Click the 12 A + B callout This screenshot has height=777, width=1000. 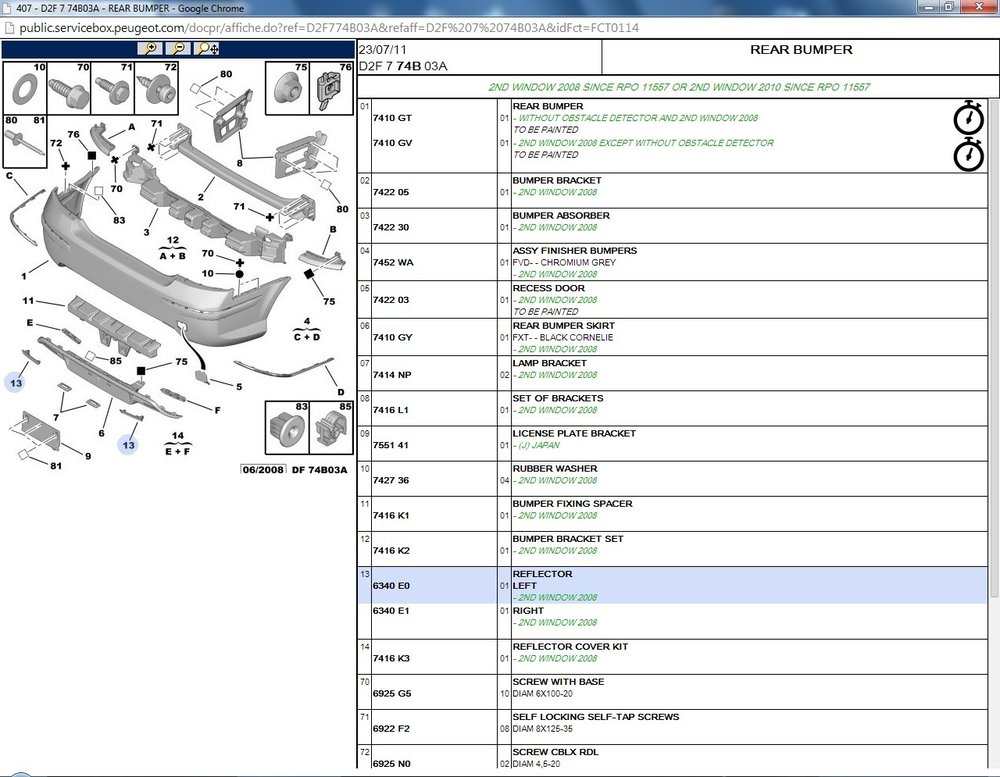tap(173, 248)
